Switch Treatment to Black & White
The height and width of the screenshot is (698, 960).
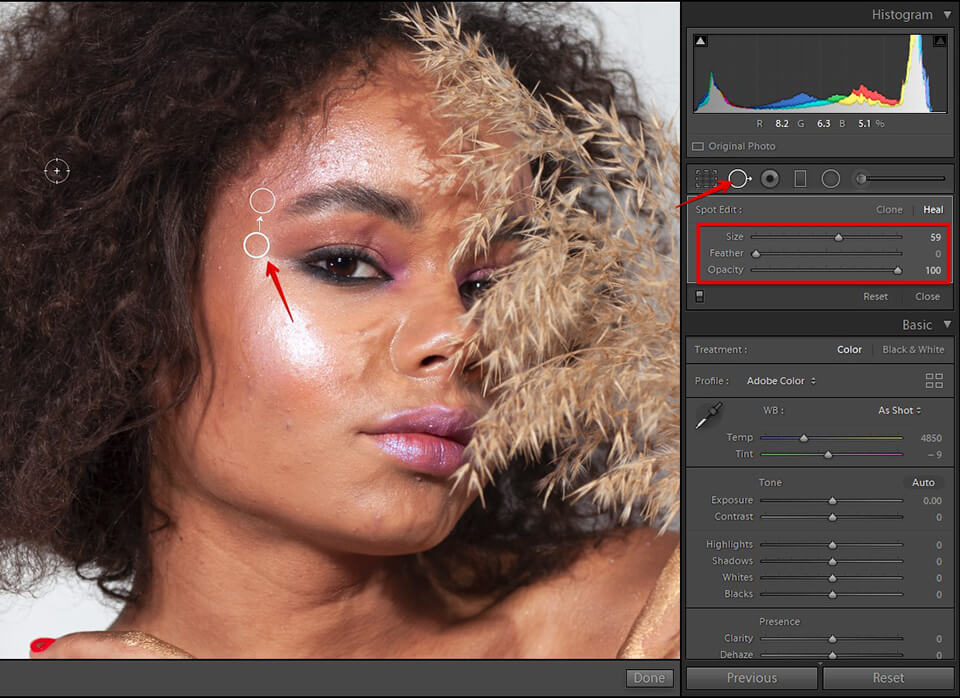(x=912, y=350)
